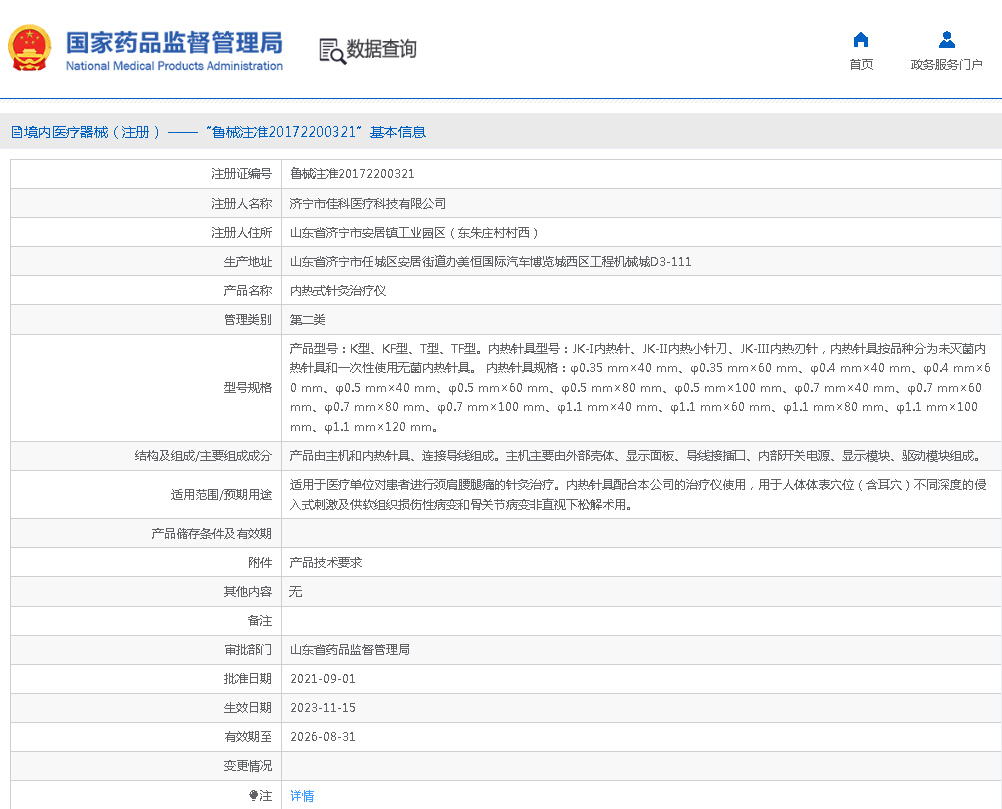This screenshot has width=1002, height=809.
Task: Click approval date 2021-09-01
Action: 323,679
